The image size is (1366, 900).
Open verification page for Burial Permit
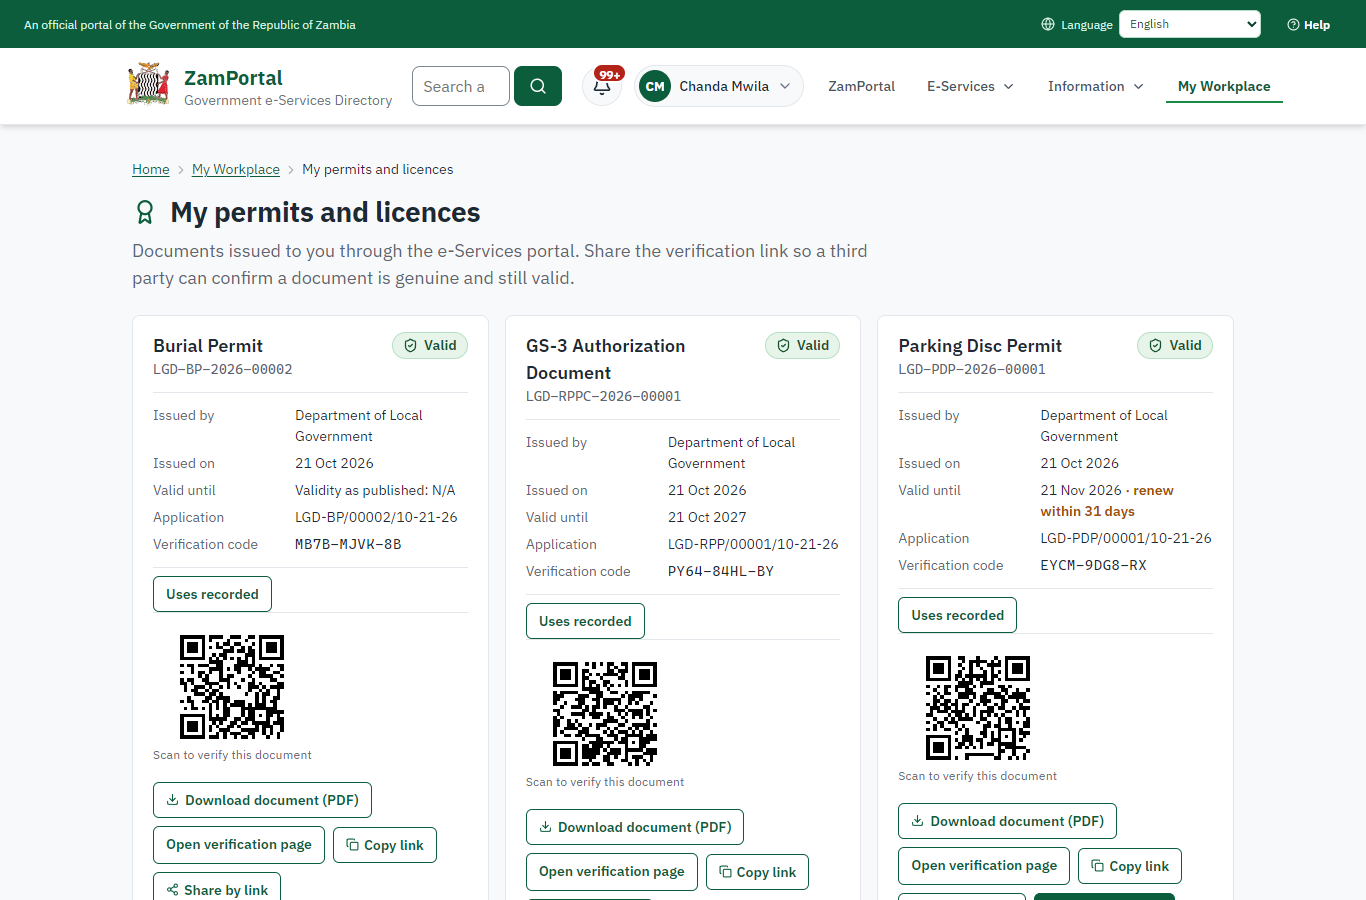pos(239,845)
